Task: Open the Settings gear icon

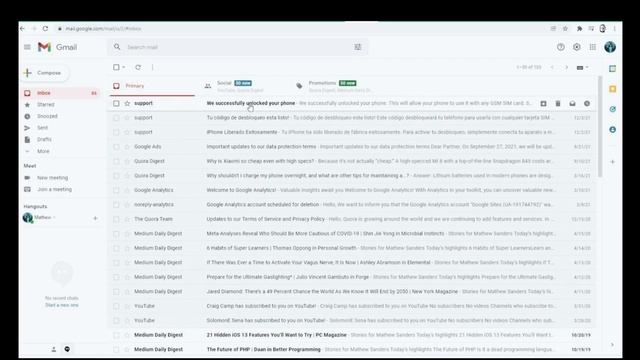Action: pos(577,47)
